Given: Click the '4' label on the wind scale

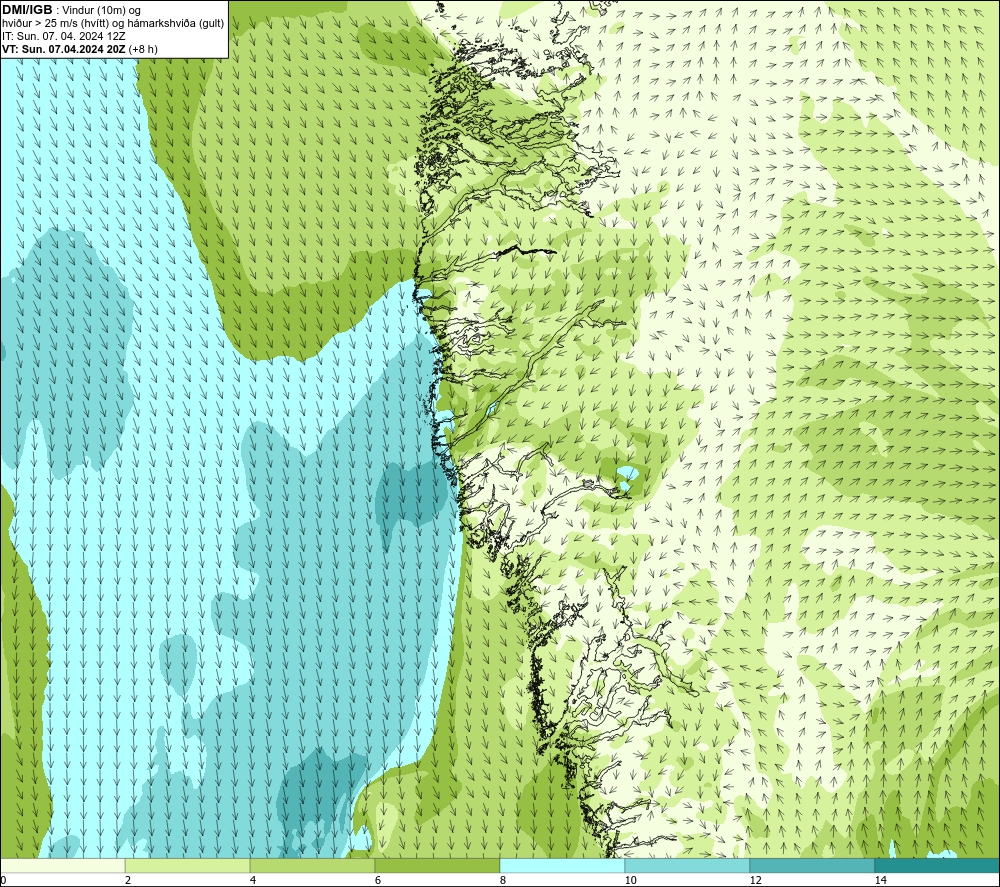Looking at the screenshot, I should tap(253, 880).
